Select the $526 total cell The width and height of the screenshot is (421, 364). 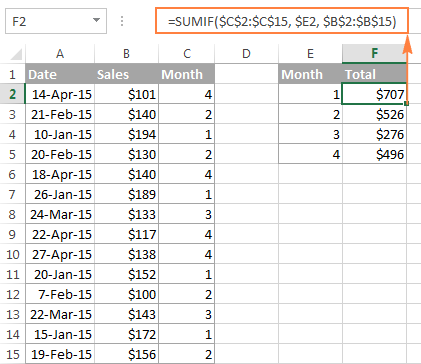pos(374,114)
